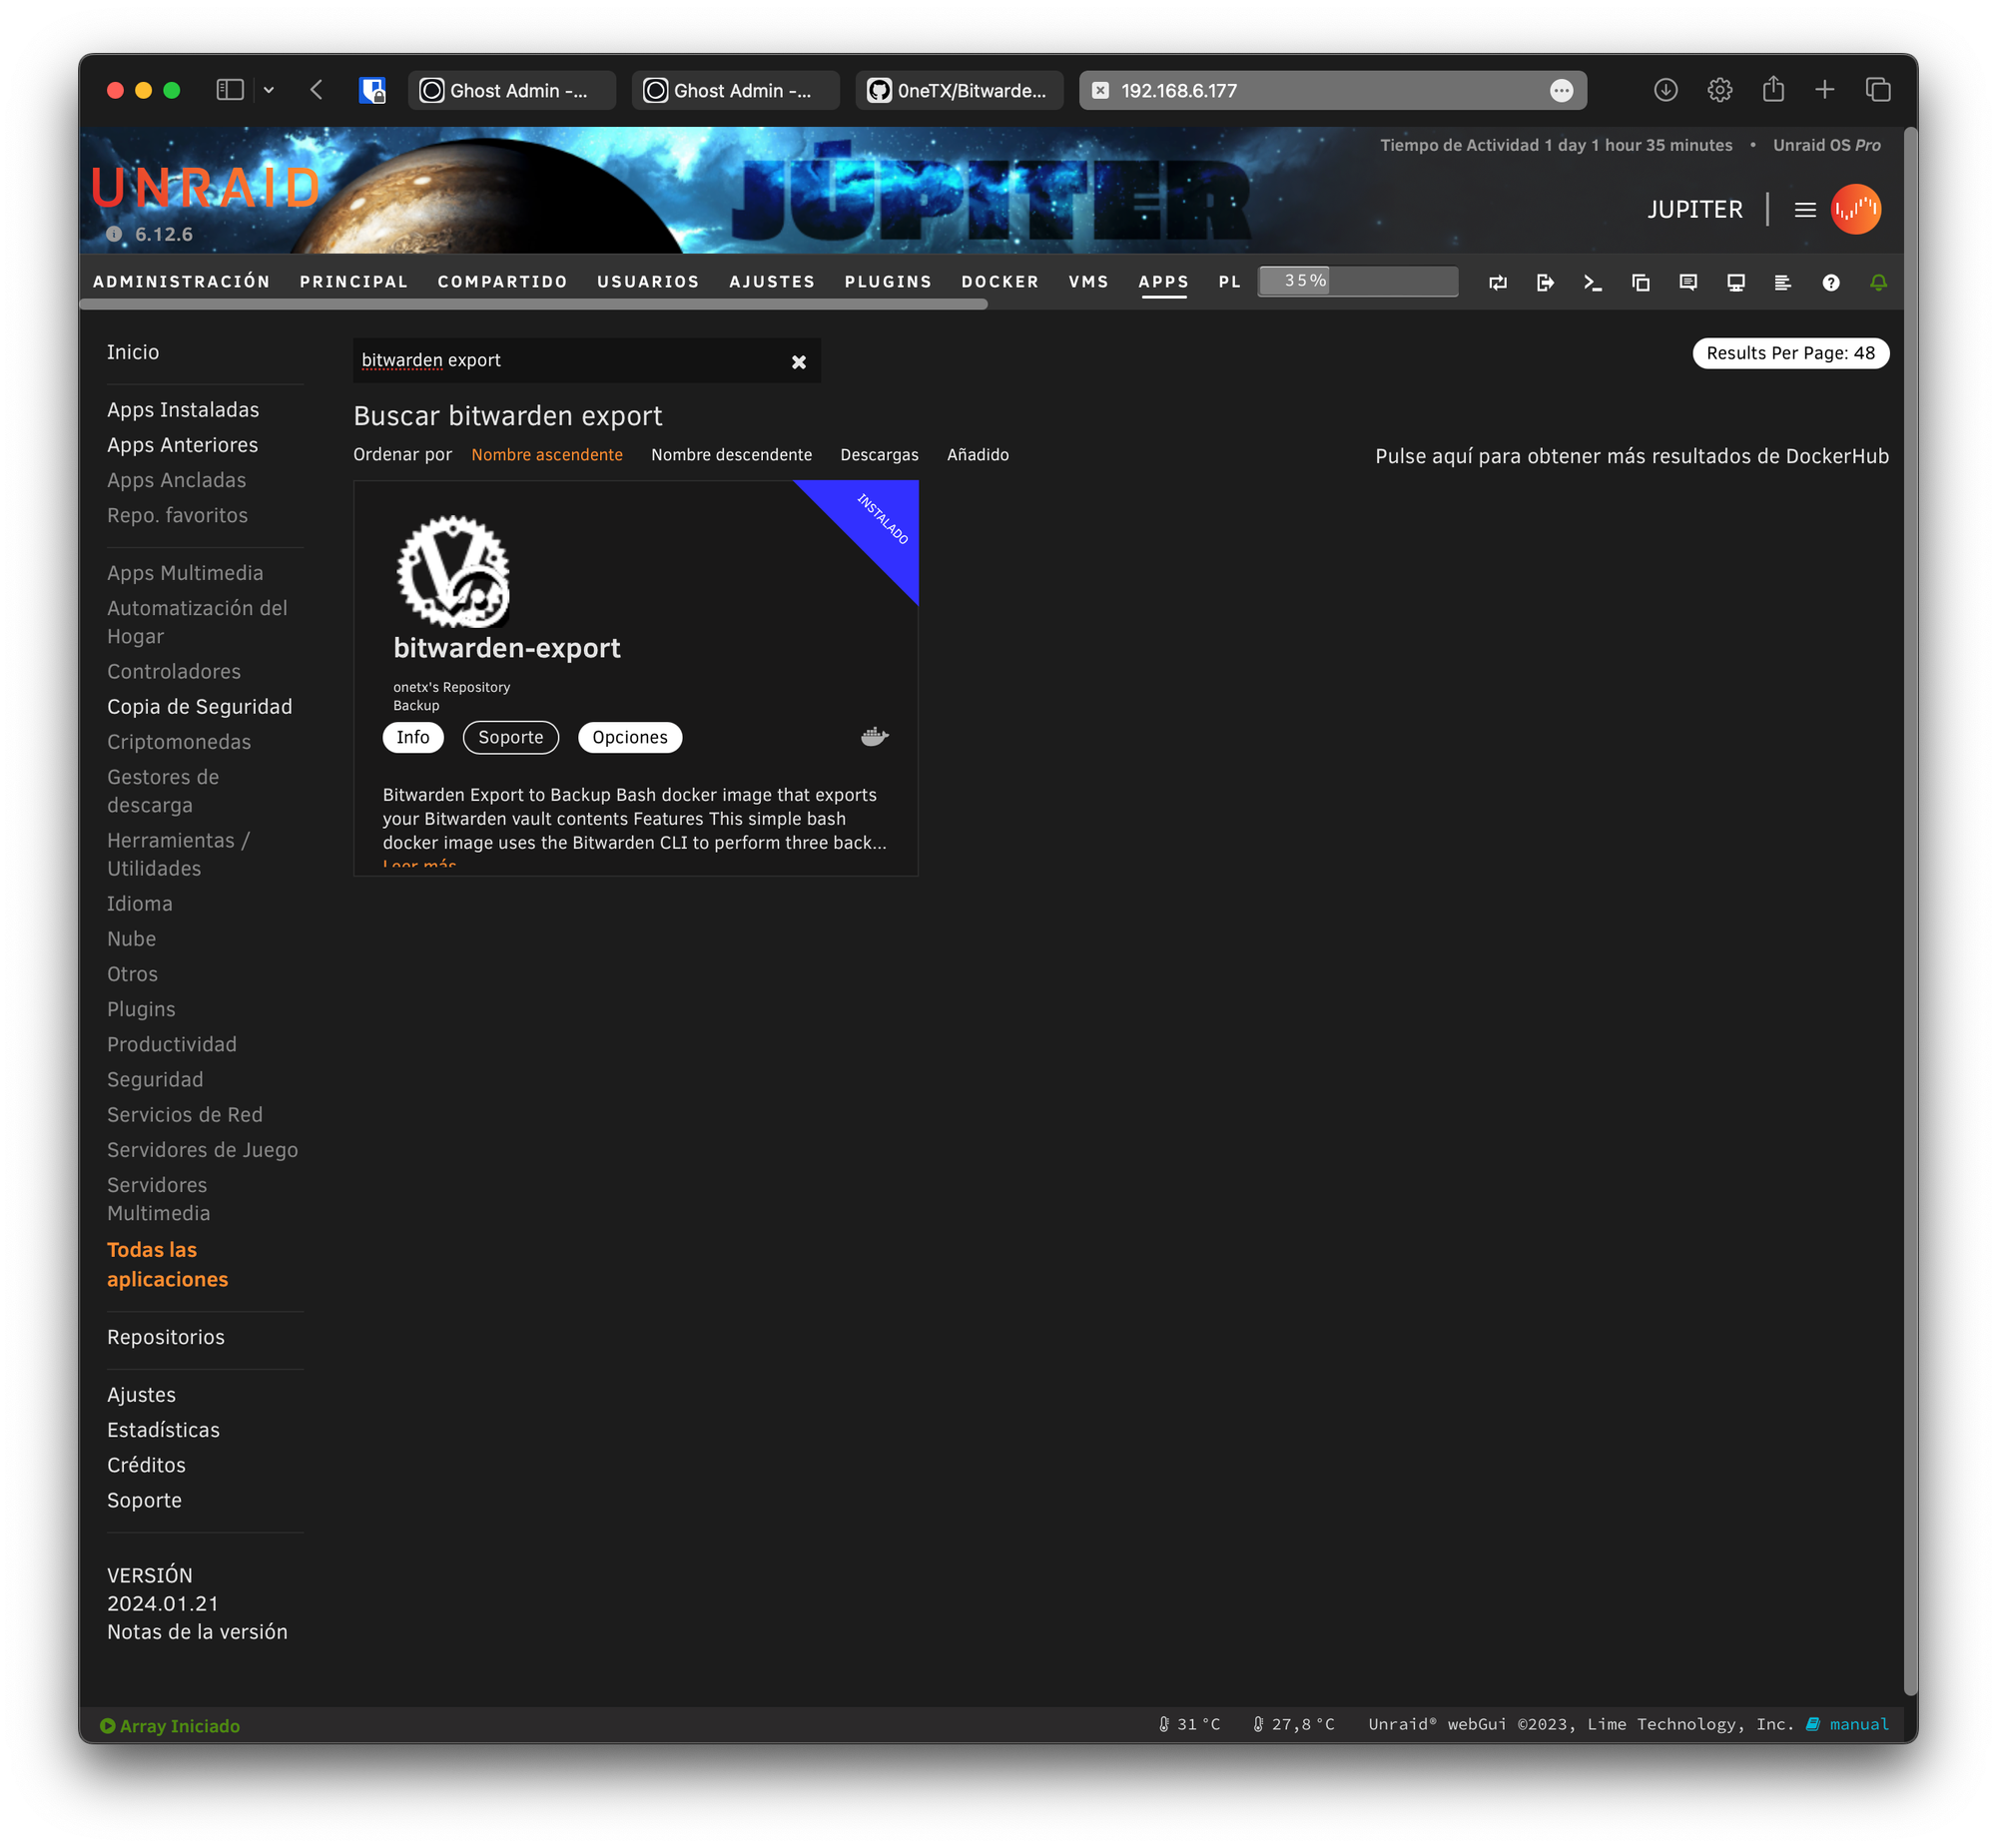Open Apps Anteriores in sidebar
This screenshot has height=1848, width=1997.
click(x=182, y=445)
